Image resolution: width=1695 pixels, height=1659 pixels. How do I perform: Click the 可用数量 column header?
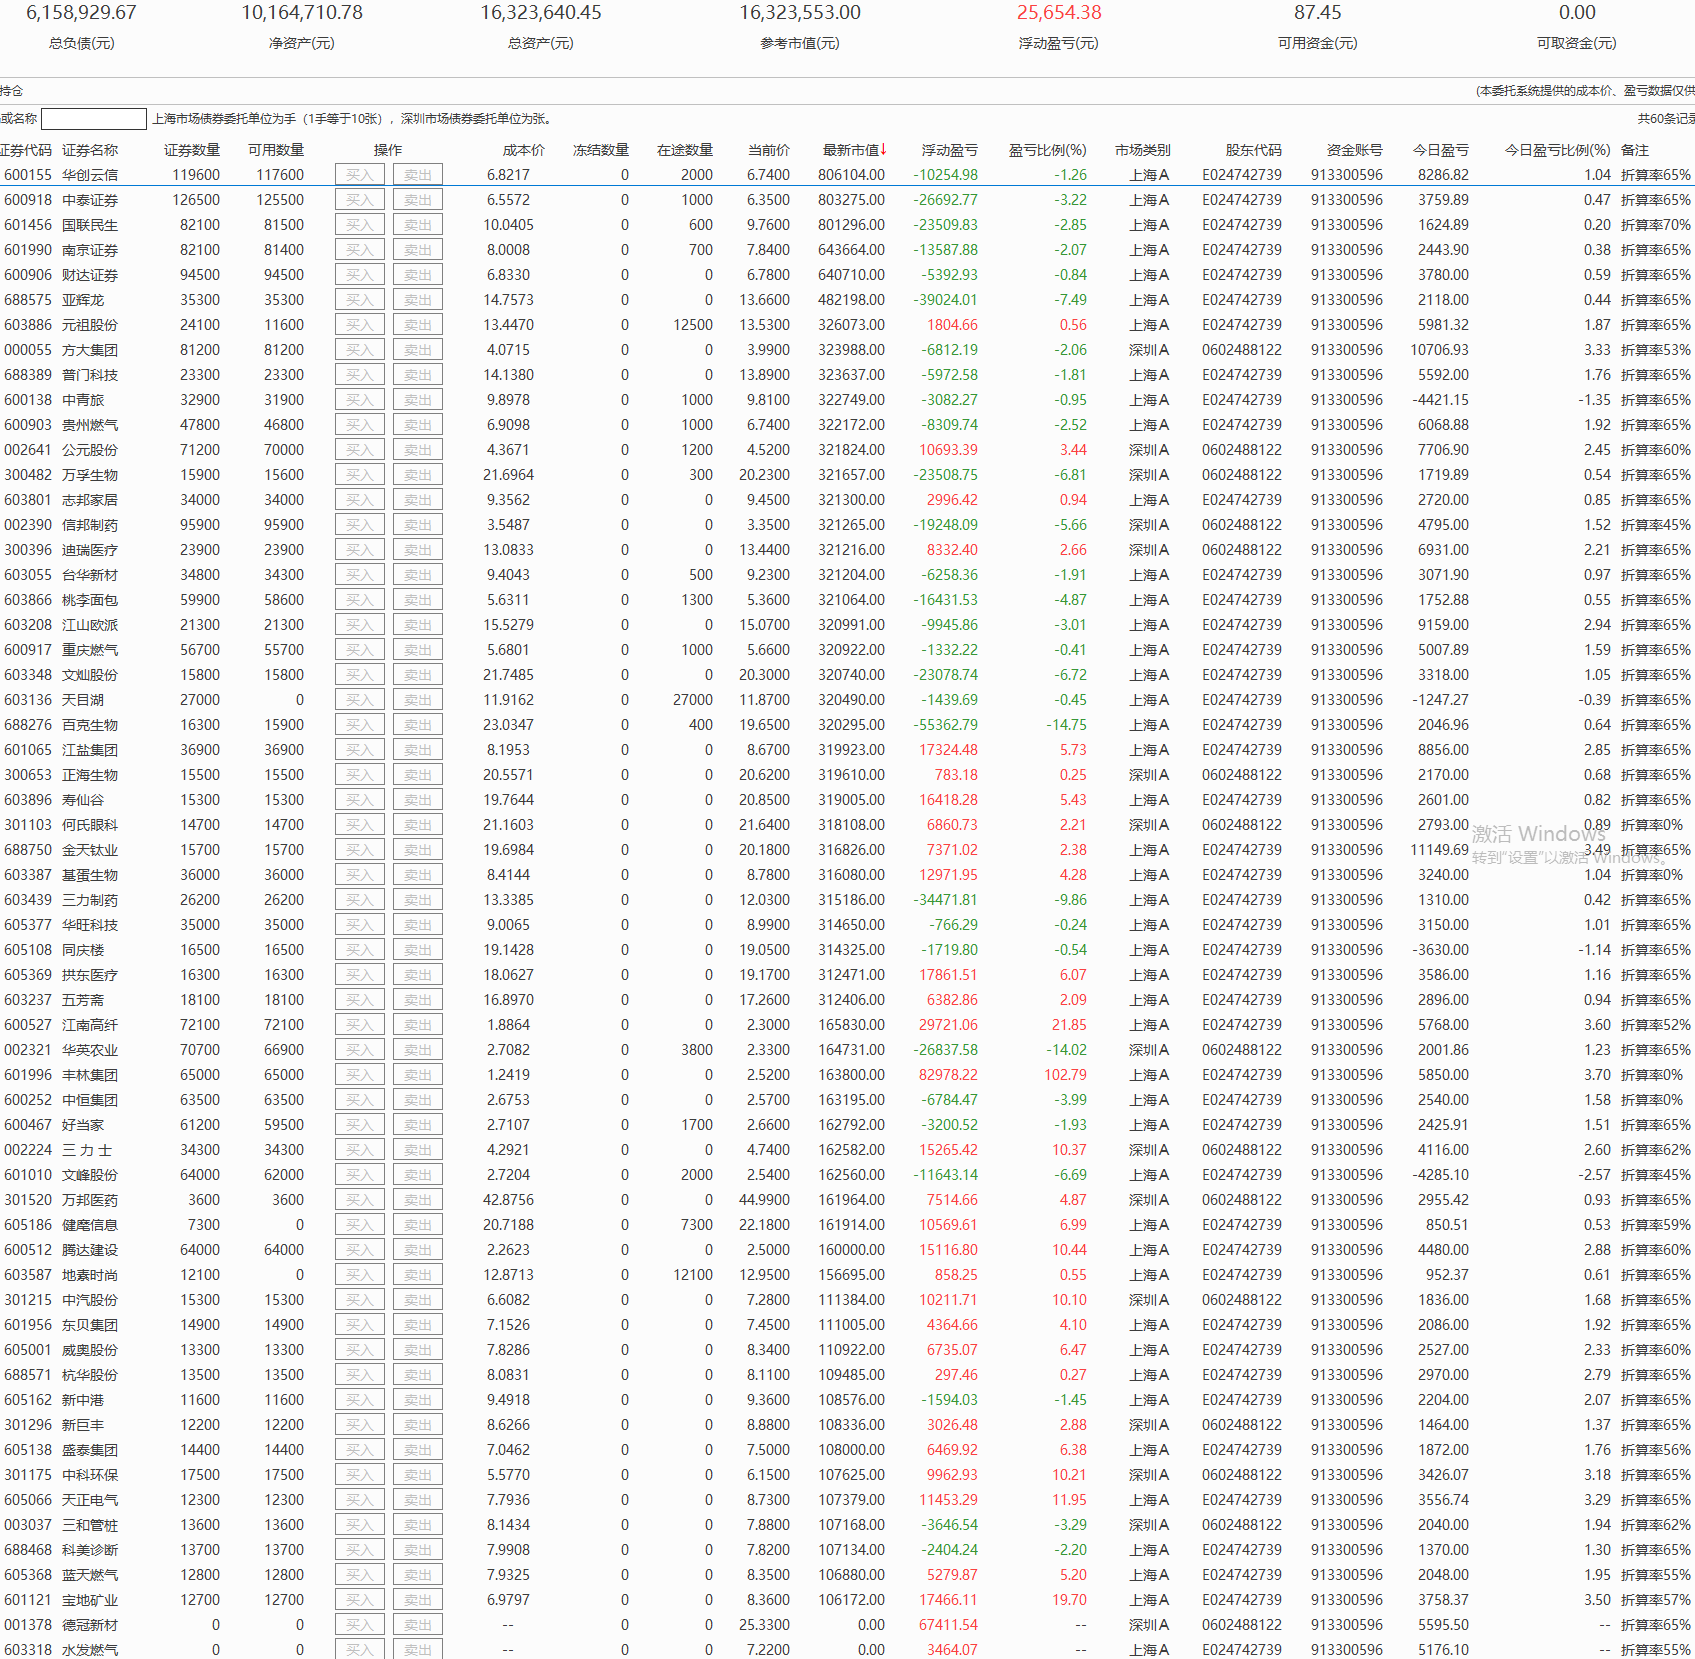[276, 150]
